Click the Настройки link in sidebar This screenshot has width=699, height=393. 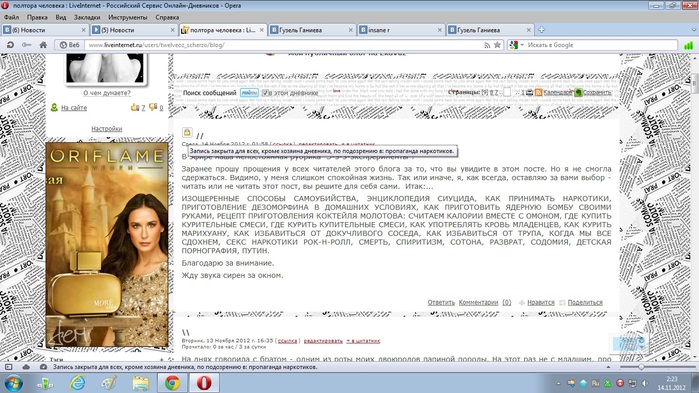[107, 129]
